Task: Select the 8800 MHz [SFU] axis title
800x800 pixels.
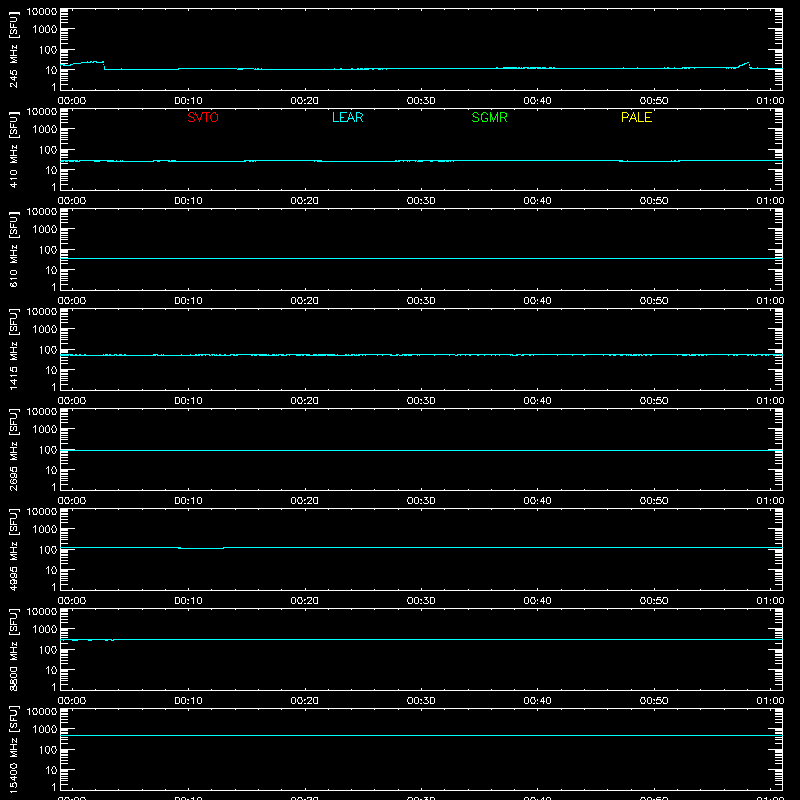Action: click(x=13, y=649)
